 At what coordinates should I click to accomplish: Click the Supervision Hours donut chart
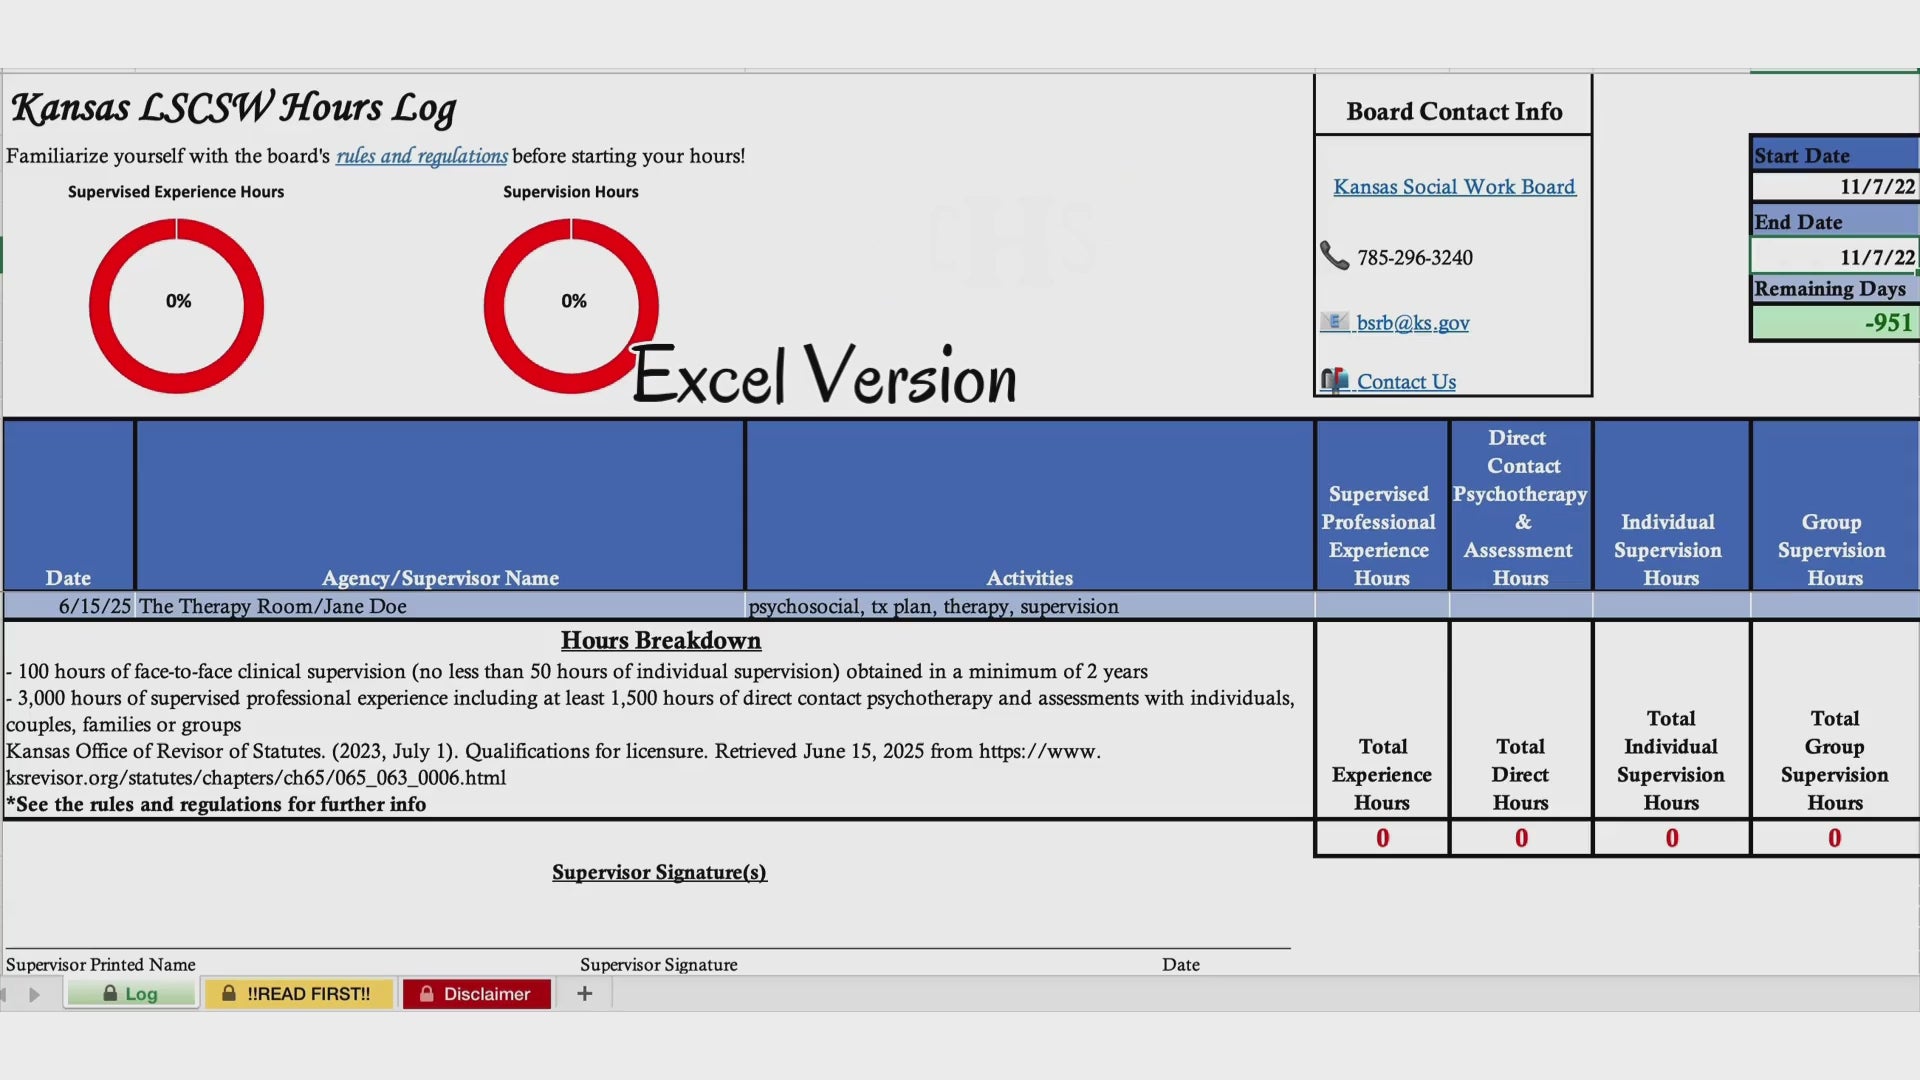pyautogui.click(x=571, y=305)
